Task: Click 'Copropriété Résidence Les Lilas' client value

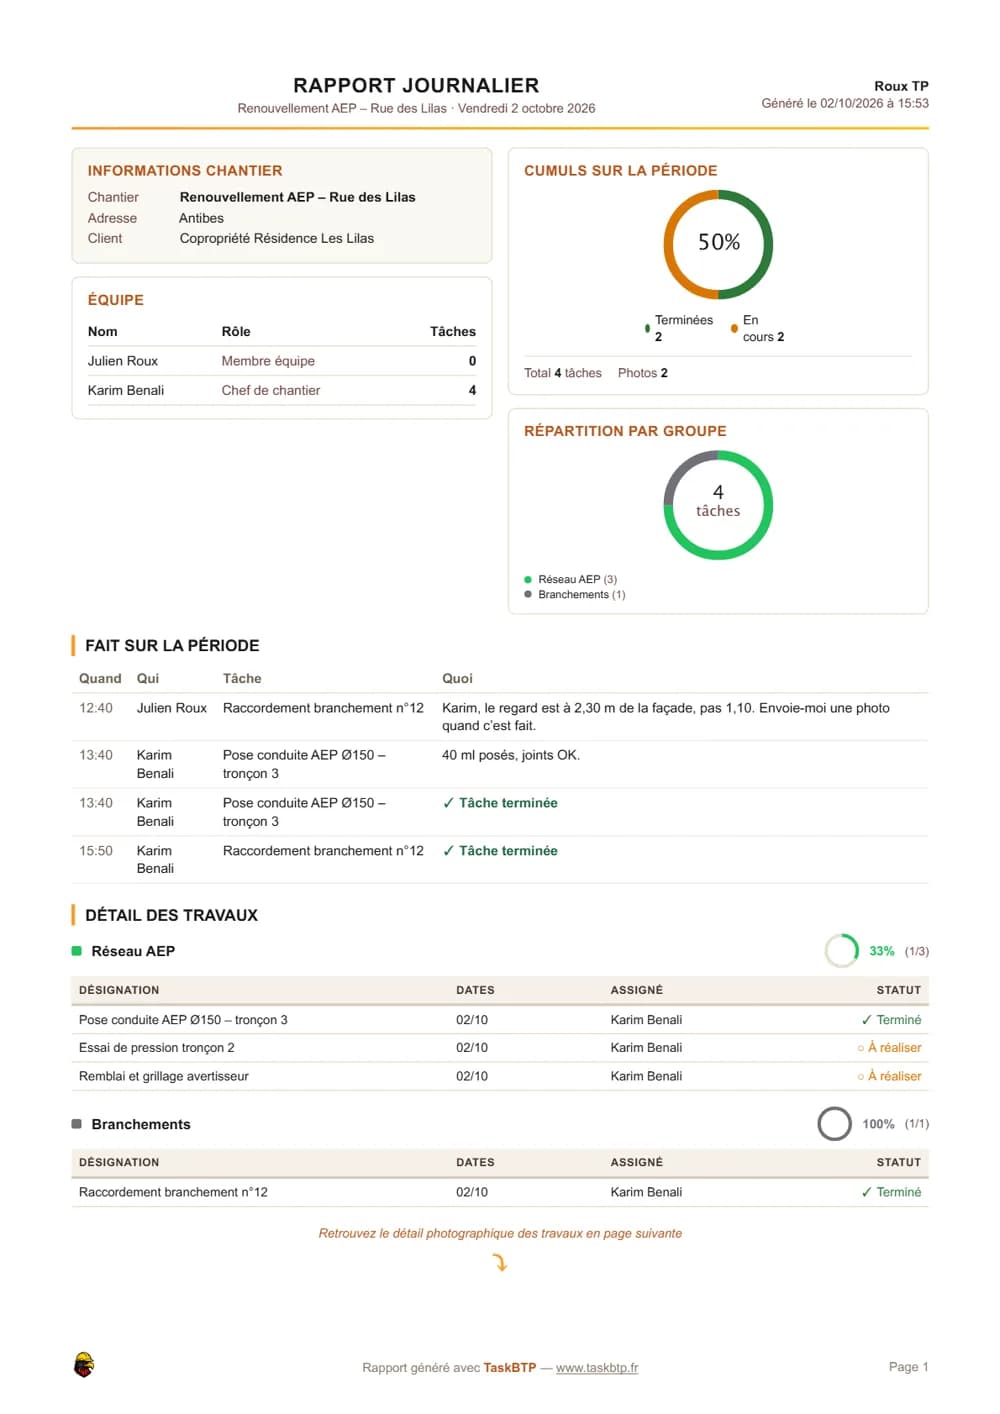Action: click(x=277, y=238)
